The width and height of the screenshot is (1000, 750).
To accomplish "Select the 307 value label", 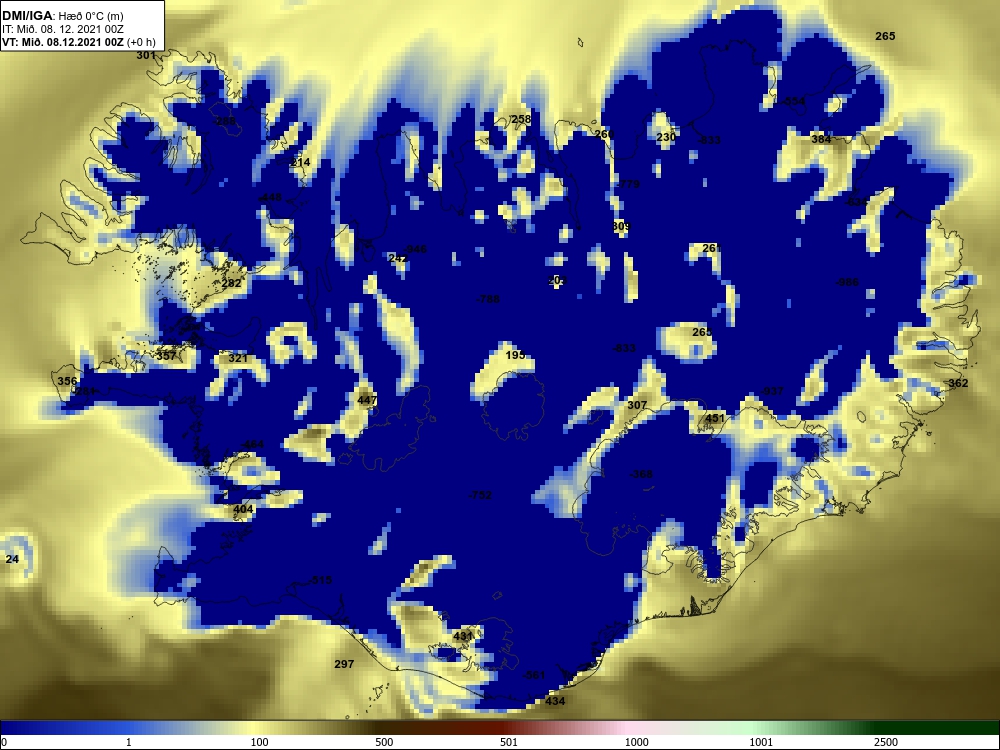I will (x=637, y=405).
